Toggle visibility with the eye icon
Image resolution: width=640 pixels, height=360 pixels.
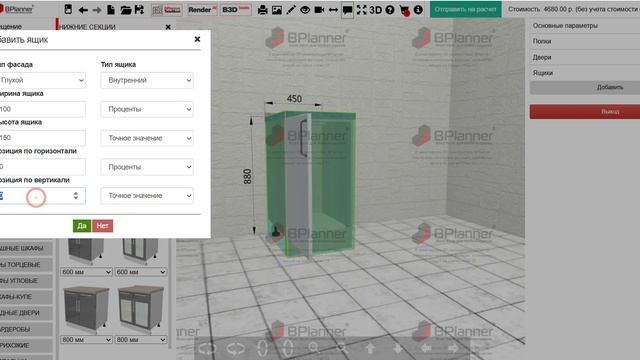(305, 10)
